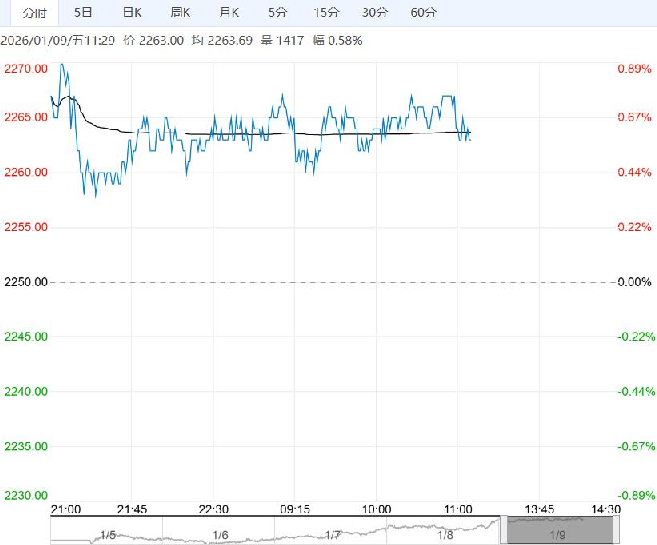The image size is (657, 545).
Task: Click the 1/8 date in the navigator
Action: coord(445,536)
